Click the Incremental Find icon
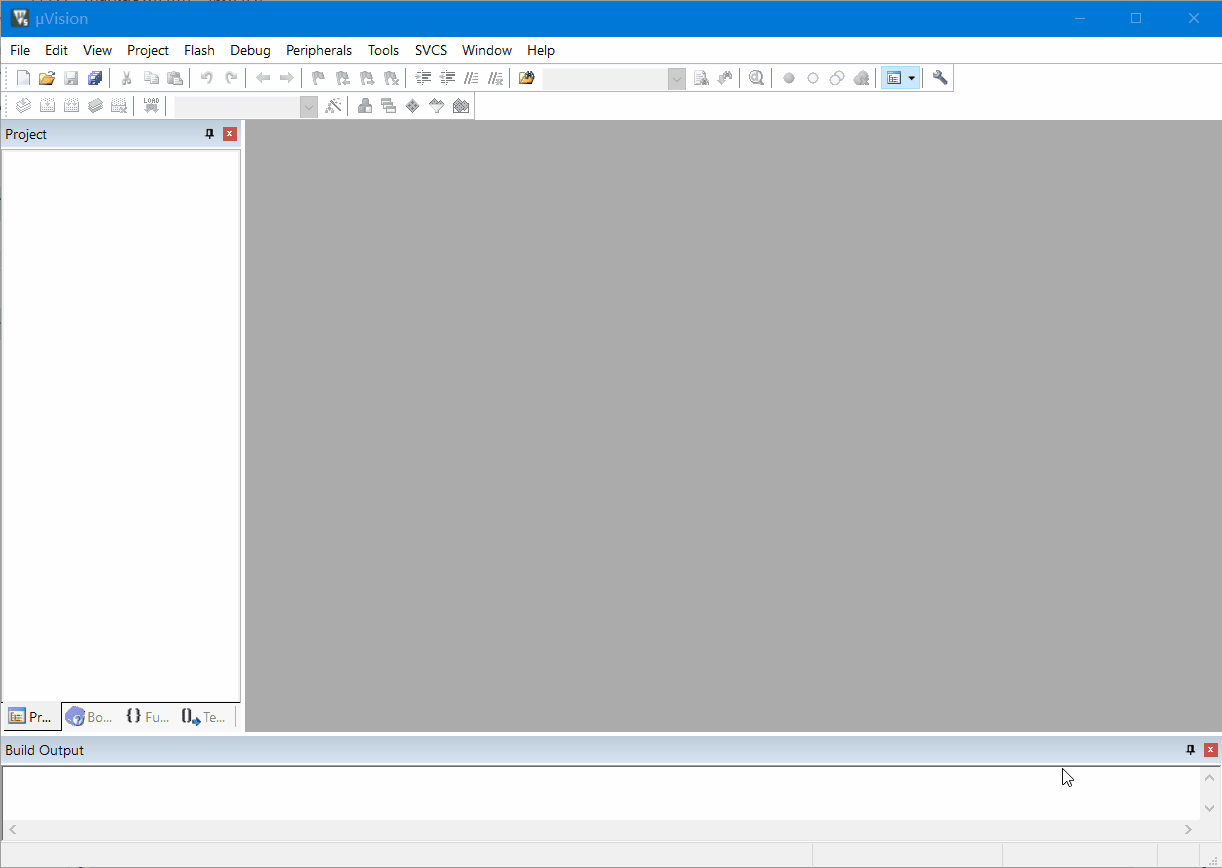The width and height of the screenshot is (1222, 868). click(x=725, y=78)
